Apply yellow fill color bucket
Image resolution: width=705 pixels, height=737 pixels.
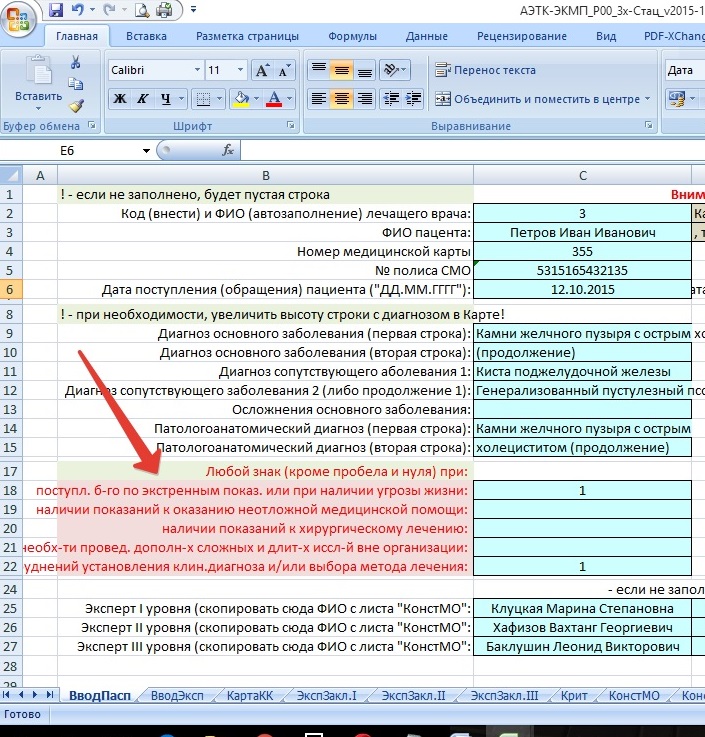click(242, 99)
